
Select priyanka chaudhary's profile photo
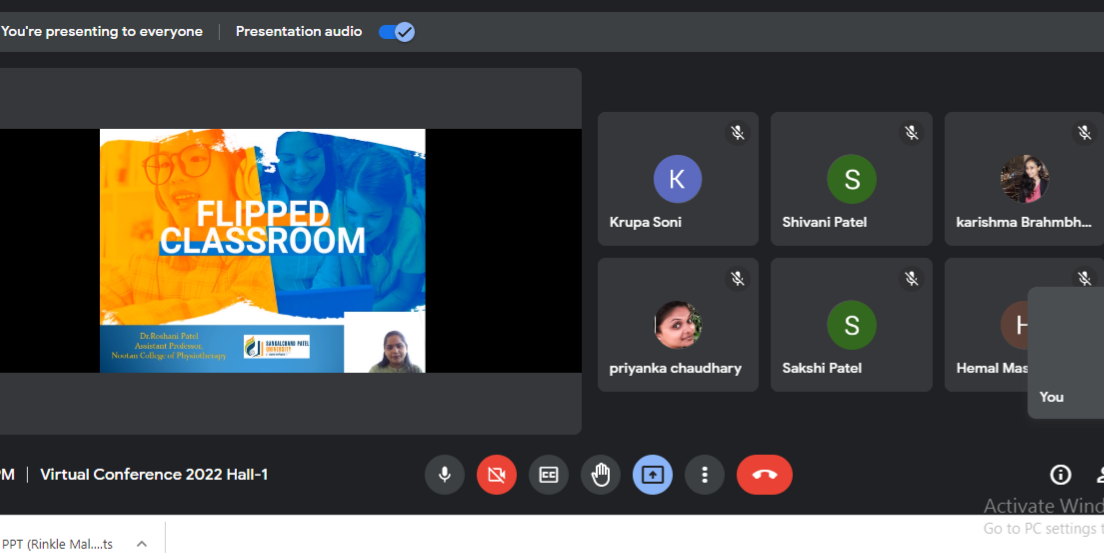(x=677, y=325)
